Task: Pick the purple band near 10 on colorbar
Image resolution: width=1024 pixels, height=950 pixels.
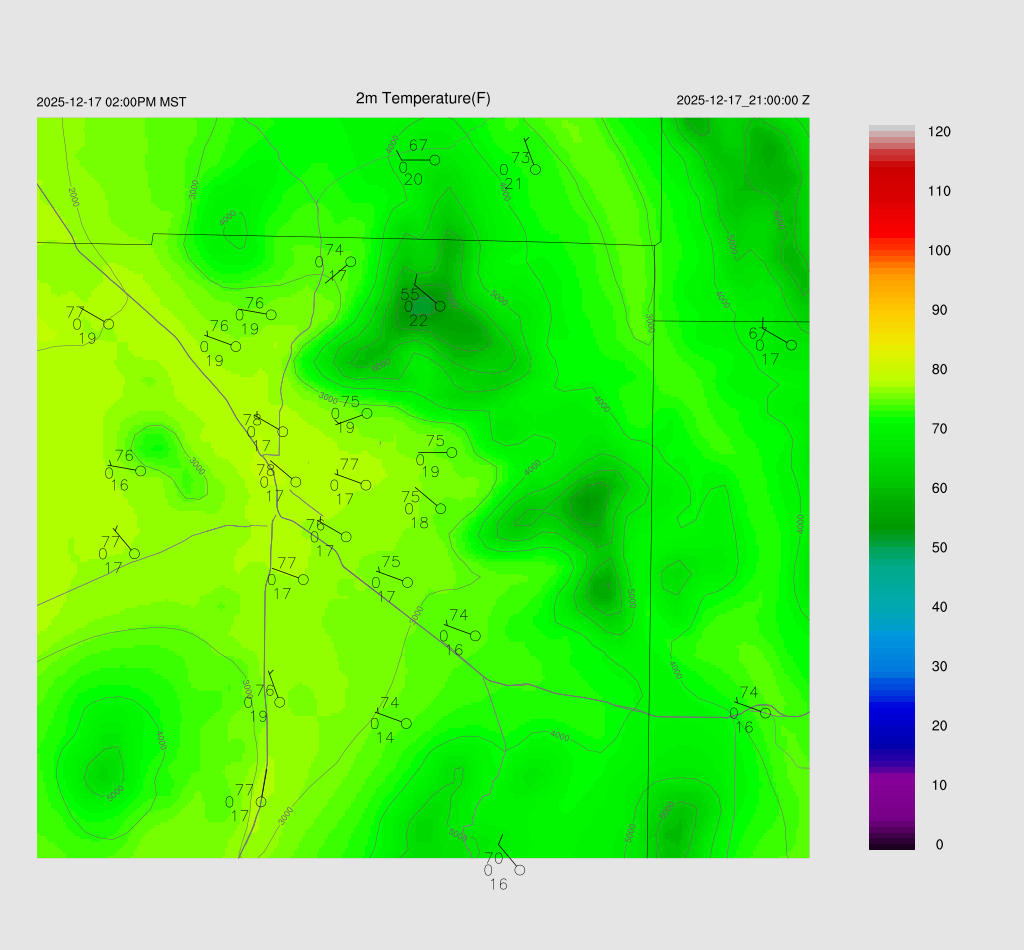Action: coord(892,785)
